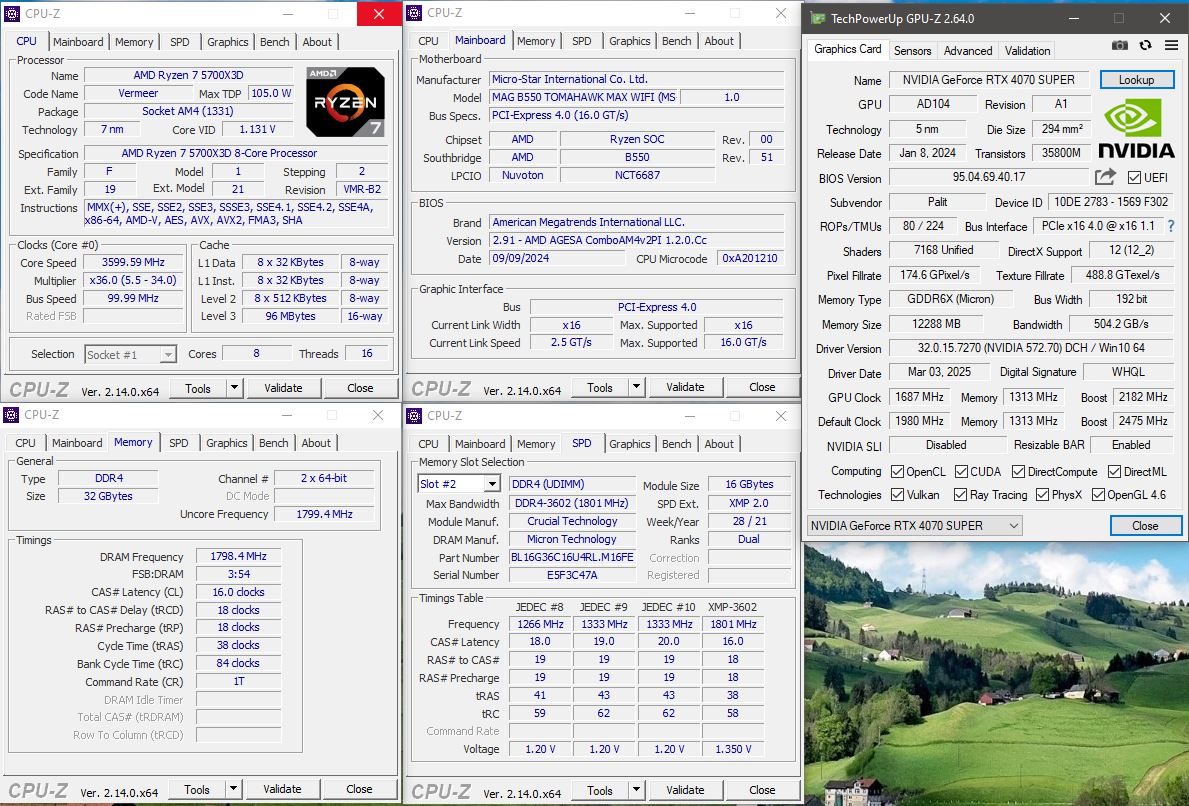Click the Current Link Speed value 2.5 GT/s
1189x806 pixels.
click(571, 343)
